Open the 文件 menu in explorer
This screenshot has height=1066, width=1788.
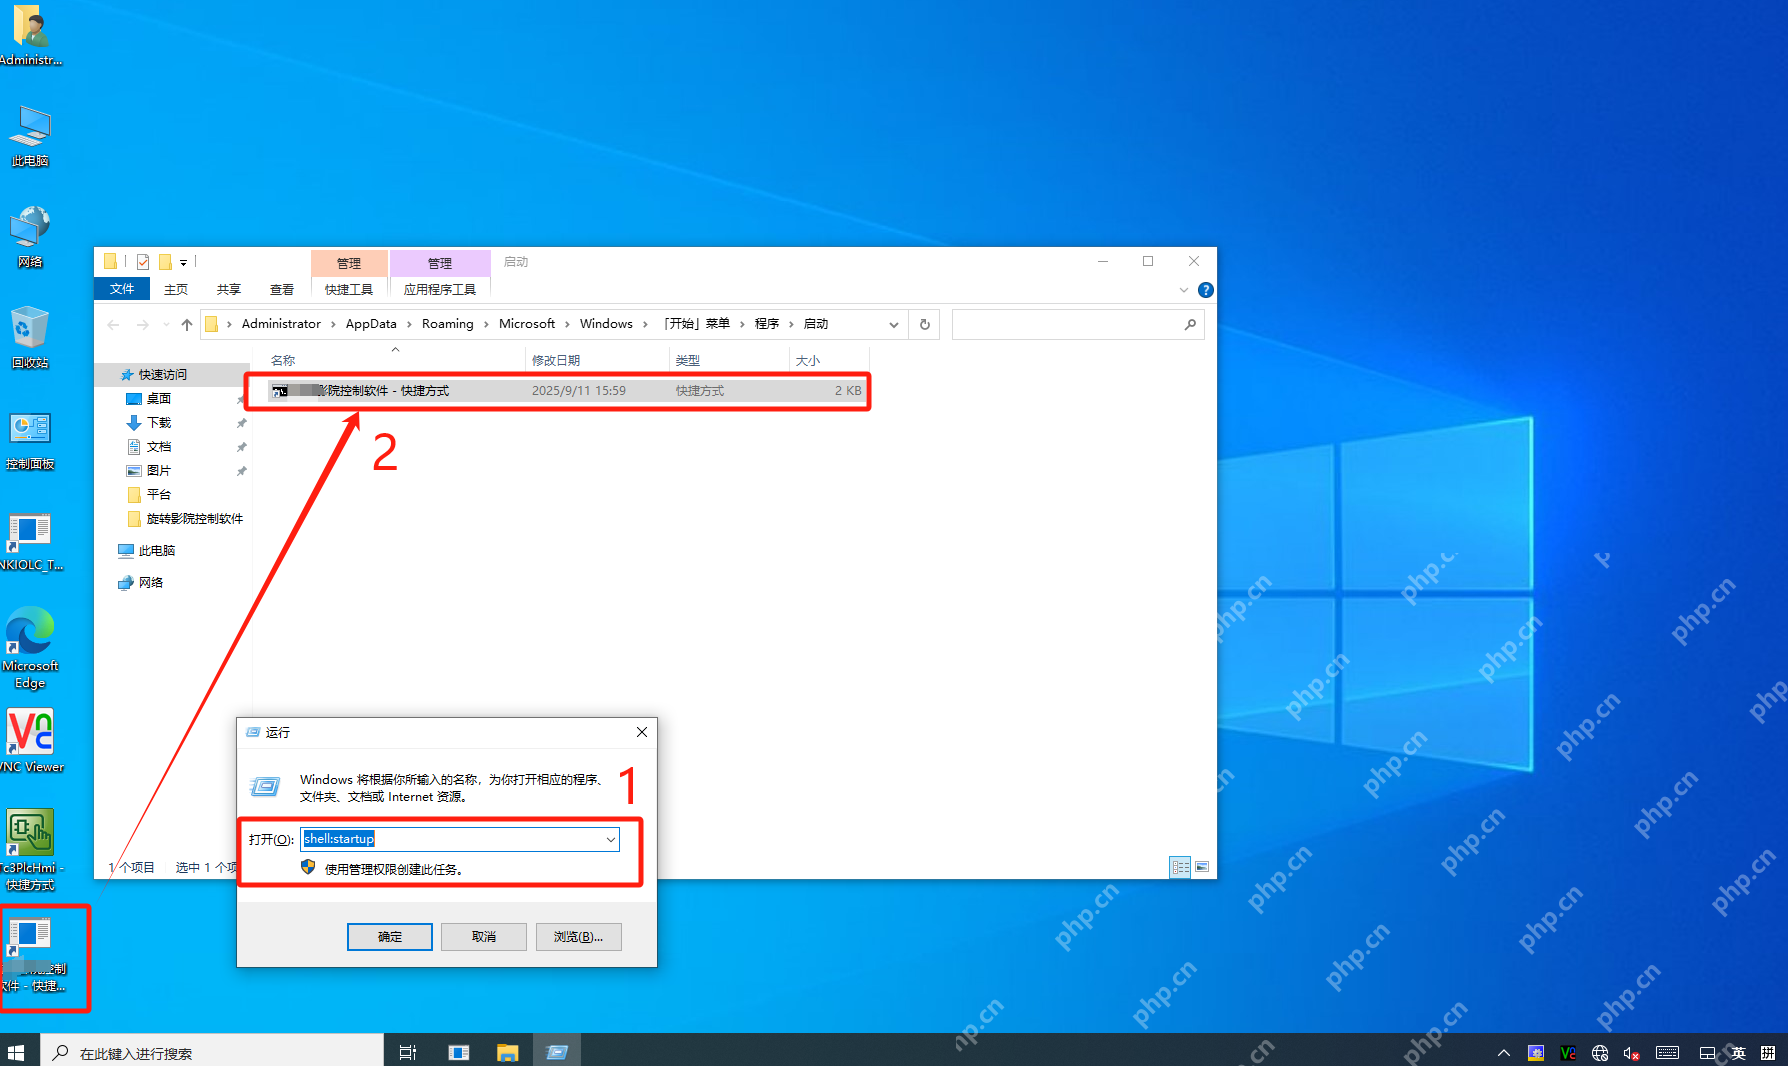click(x=122, y=289)
